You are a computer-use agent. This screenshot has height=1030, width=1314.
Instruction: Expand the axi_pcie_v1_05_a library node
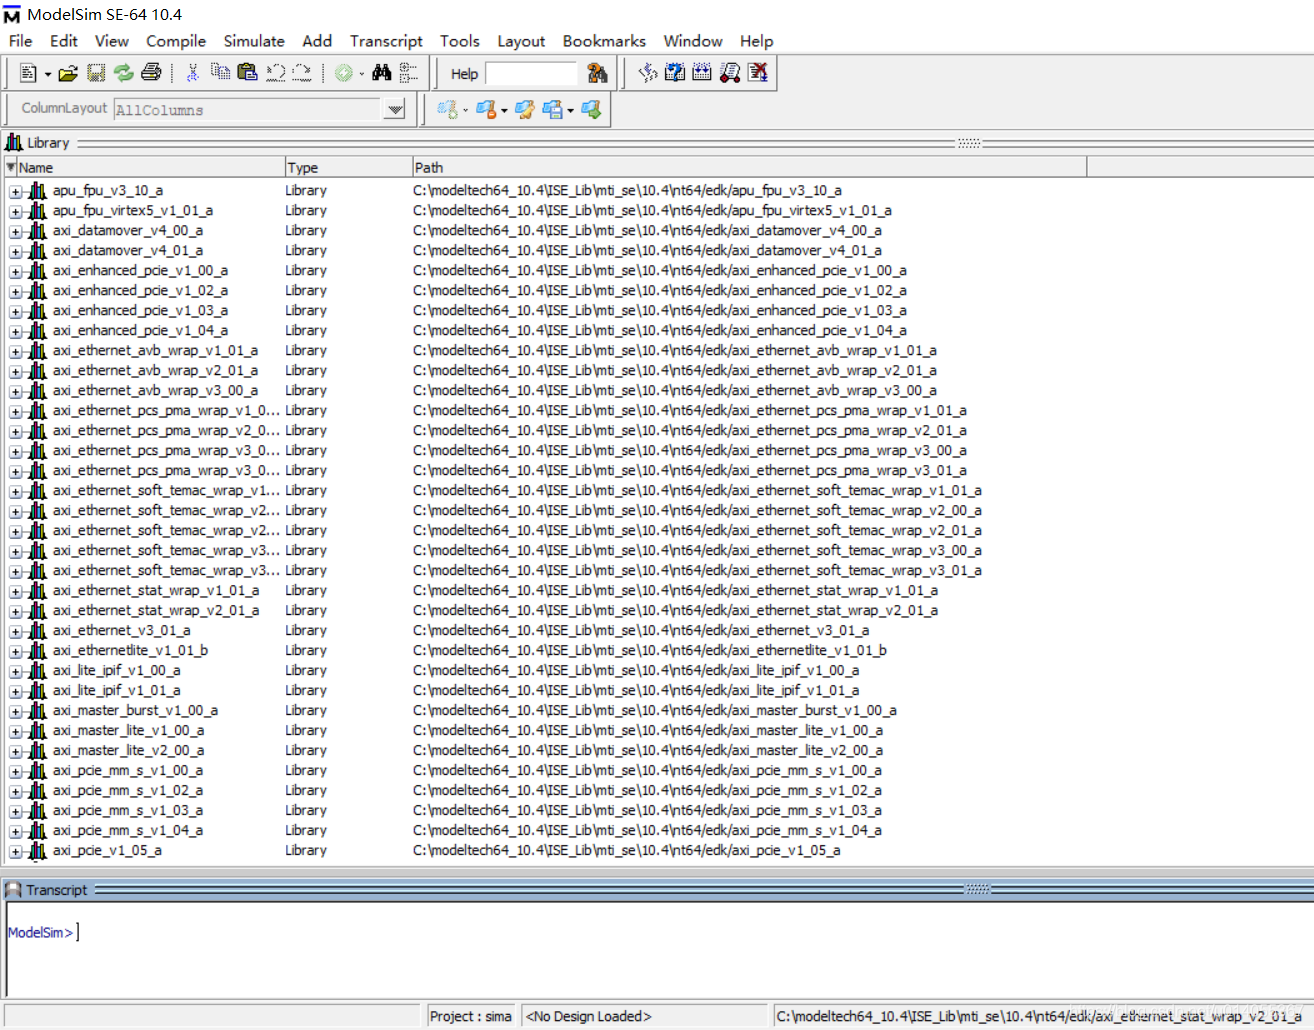pos(15,851)
